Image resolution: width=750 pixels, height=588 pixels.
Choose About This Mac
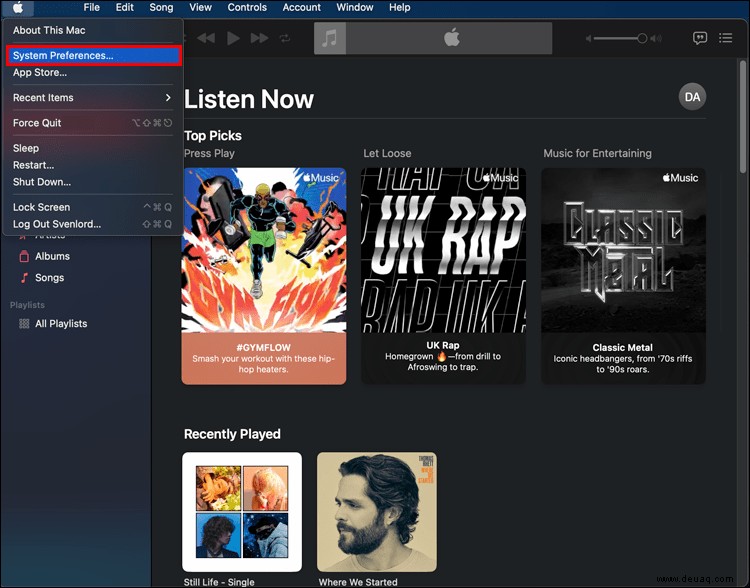coord(93,30)
